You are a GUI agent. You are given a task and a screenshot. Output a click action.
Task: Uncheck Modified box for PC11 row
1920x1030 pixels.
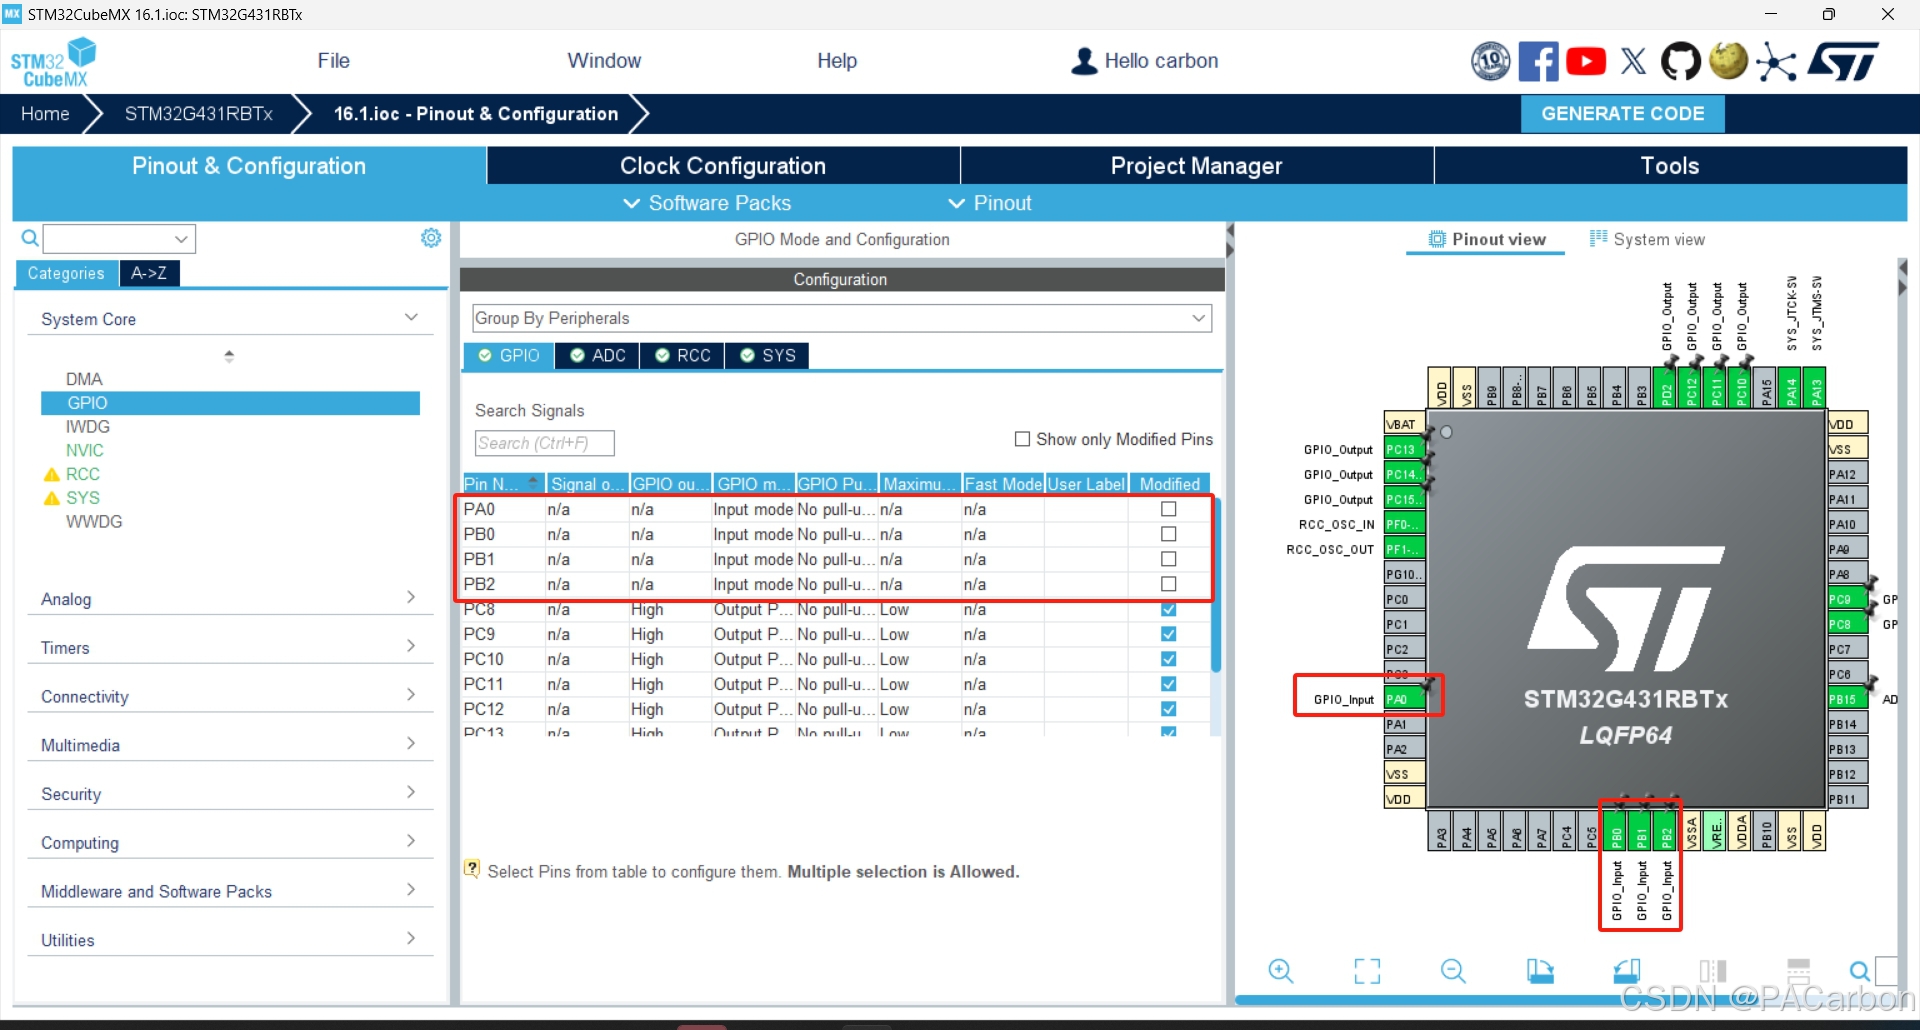1168,684
